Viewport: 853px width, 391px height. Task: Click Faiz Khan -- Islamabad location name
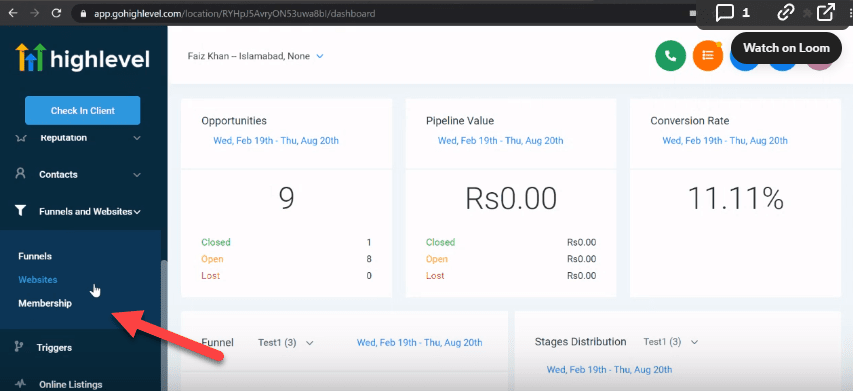point(249,56)
